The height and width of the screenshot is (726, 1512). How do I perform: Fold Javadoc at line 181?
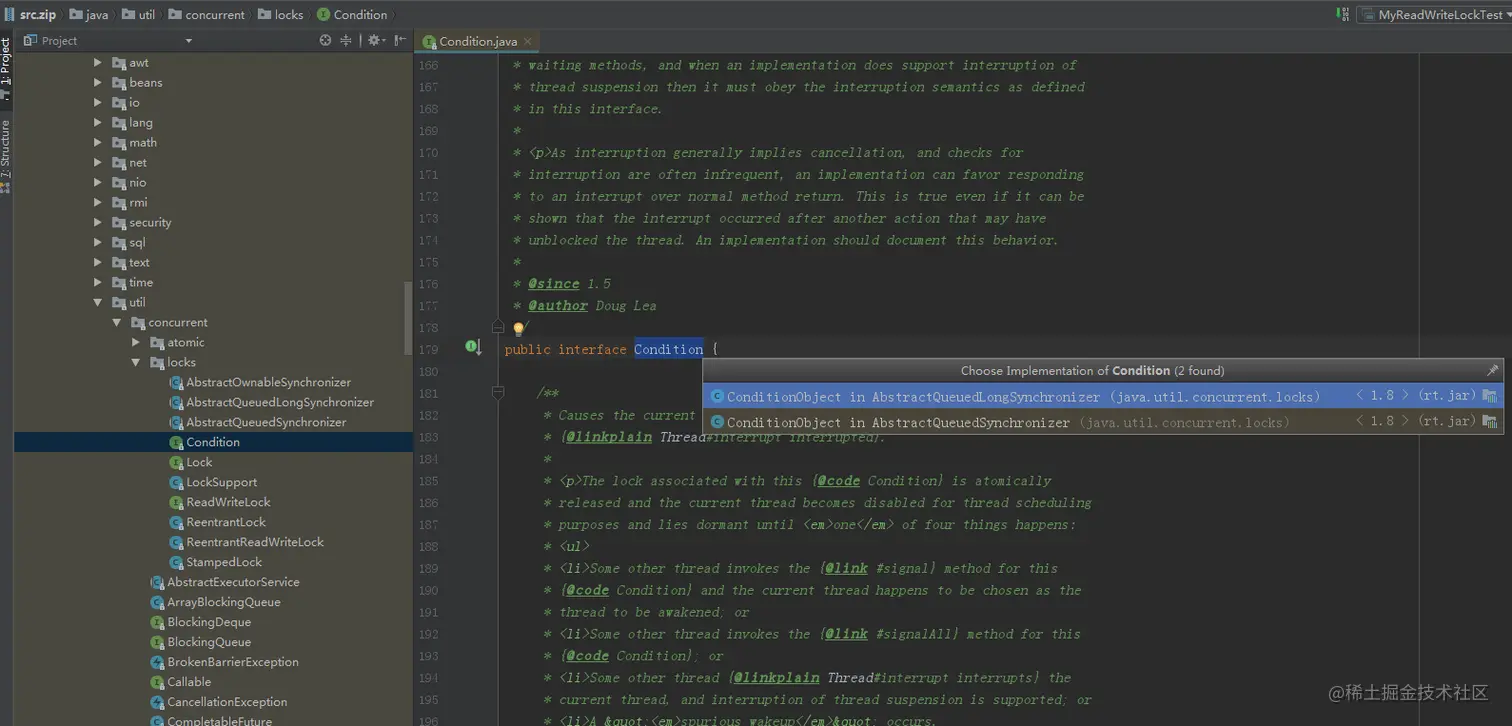(x=498, y=393)
